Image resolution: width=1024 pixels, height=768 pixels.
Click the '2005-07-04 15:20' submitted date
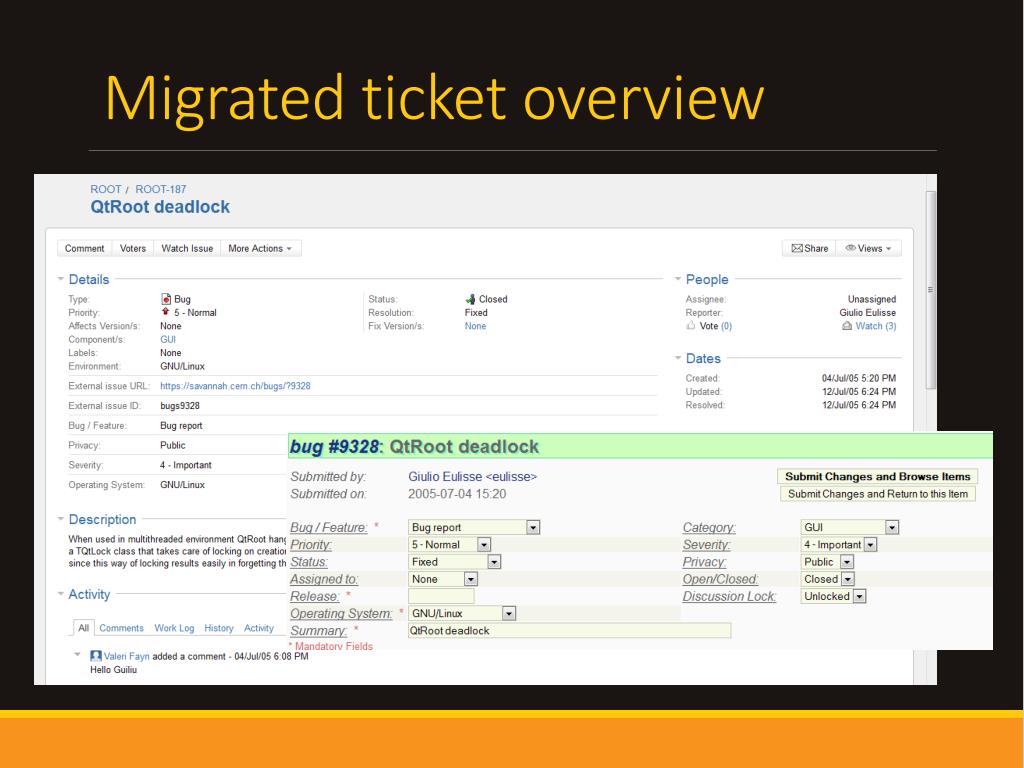point(457,494)
